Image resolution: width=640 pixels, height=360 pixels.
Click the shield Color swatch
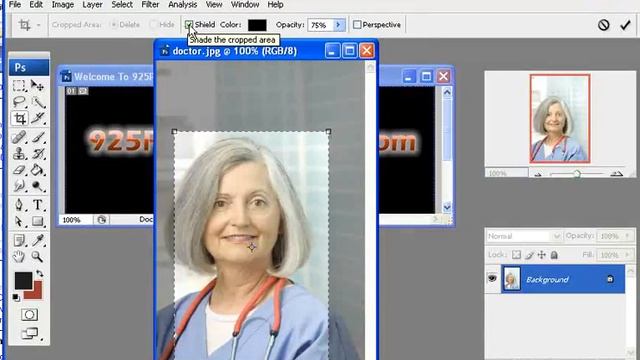257,25
